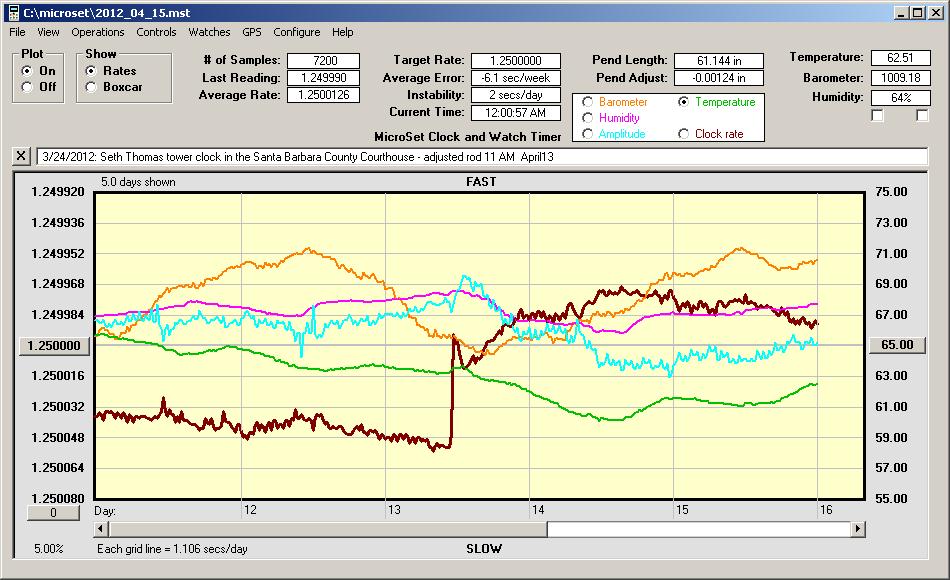950x580 pixels.
Task: Click the Average Error field
Action: (x=516, y=78)
